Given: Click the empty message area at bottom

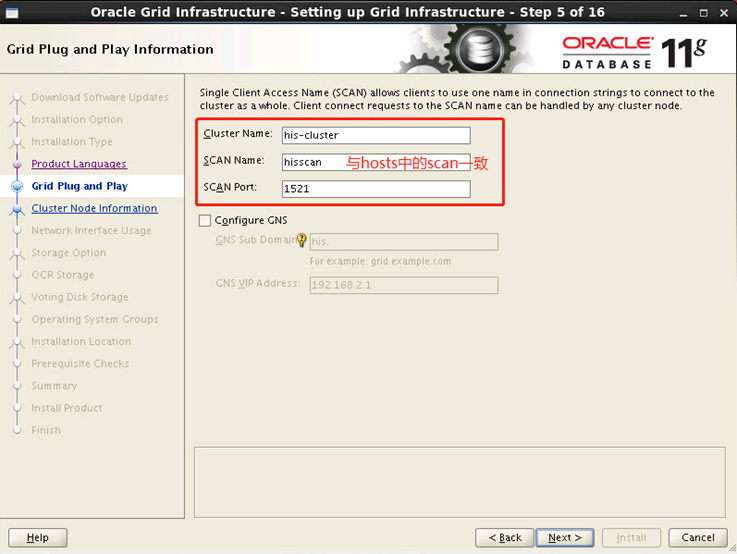Looking at the screenshot, I should tap(460, 482).
